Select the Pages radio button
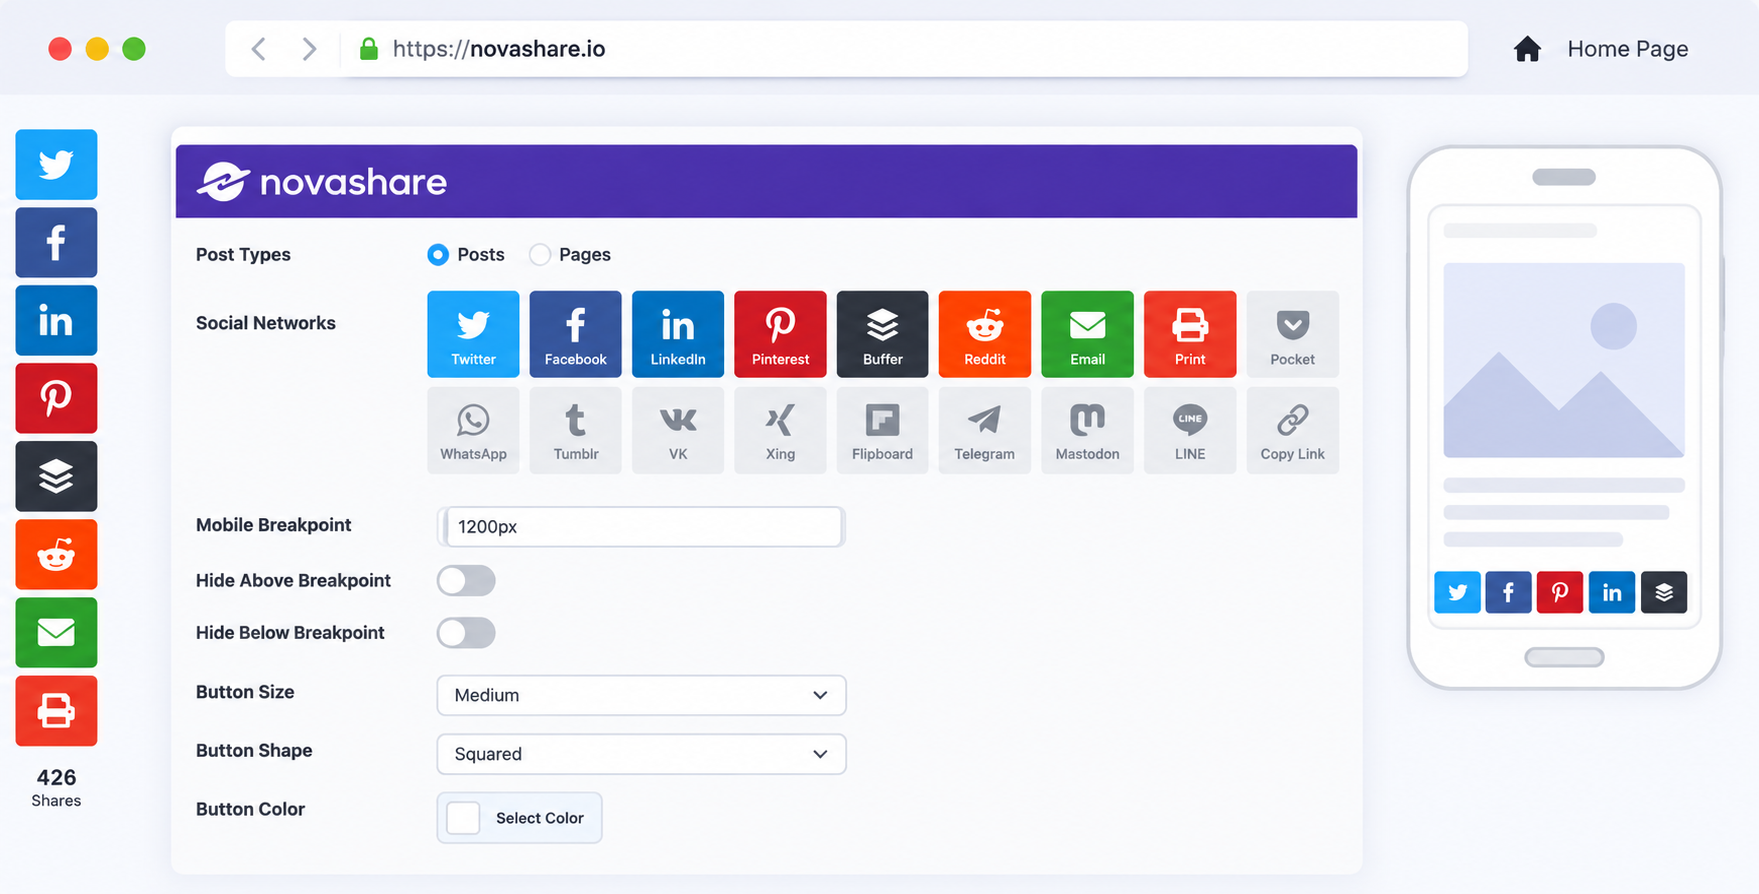The image size is (1759, 894). pos(540,255)
